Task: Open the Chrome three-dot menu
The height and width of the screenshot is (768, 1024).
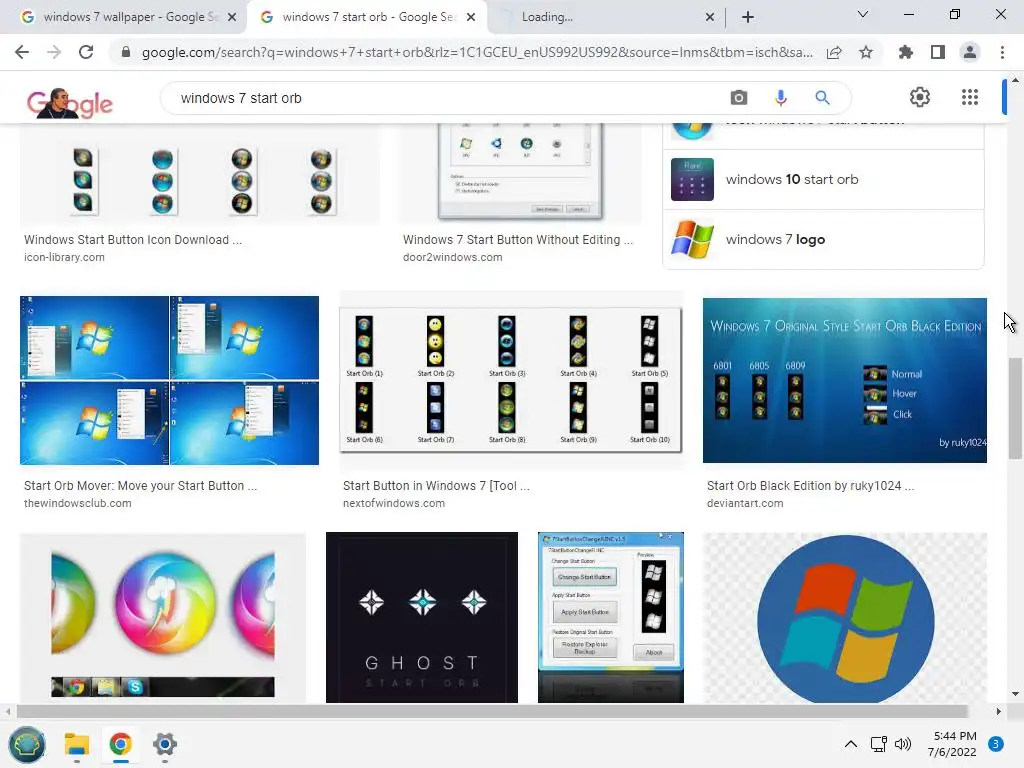Action: point(1002,52)
